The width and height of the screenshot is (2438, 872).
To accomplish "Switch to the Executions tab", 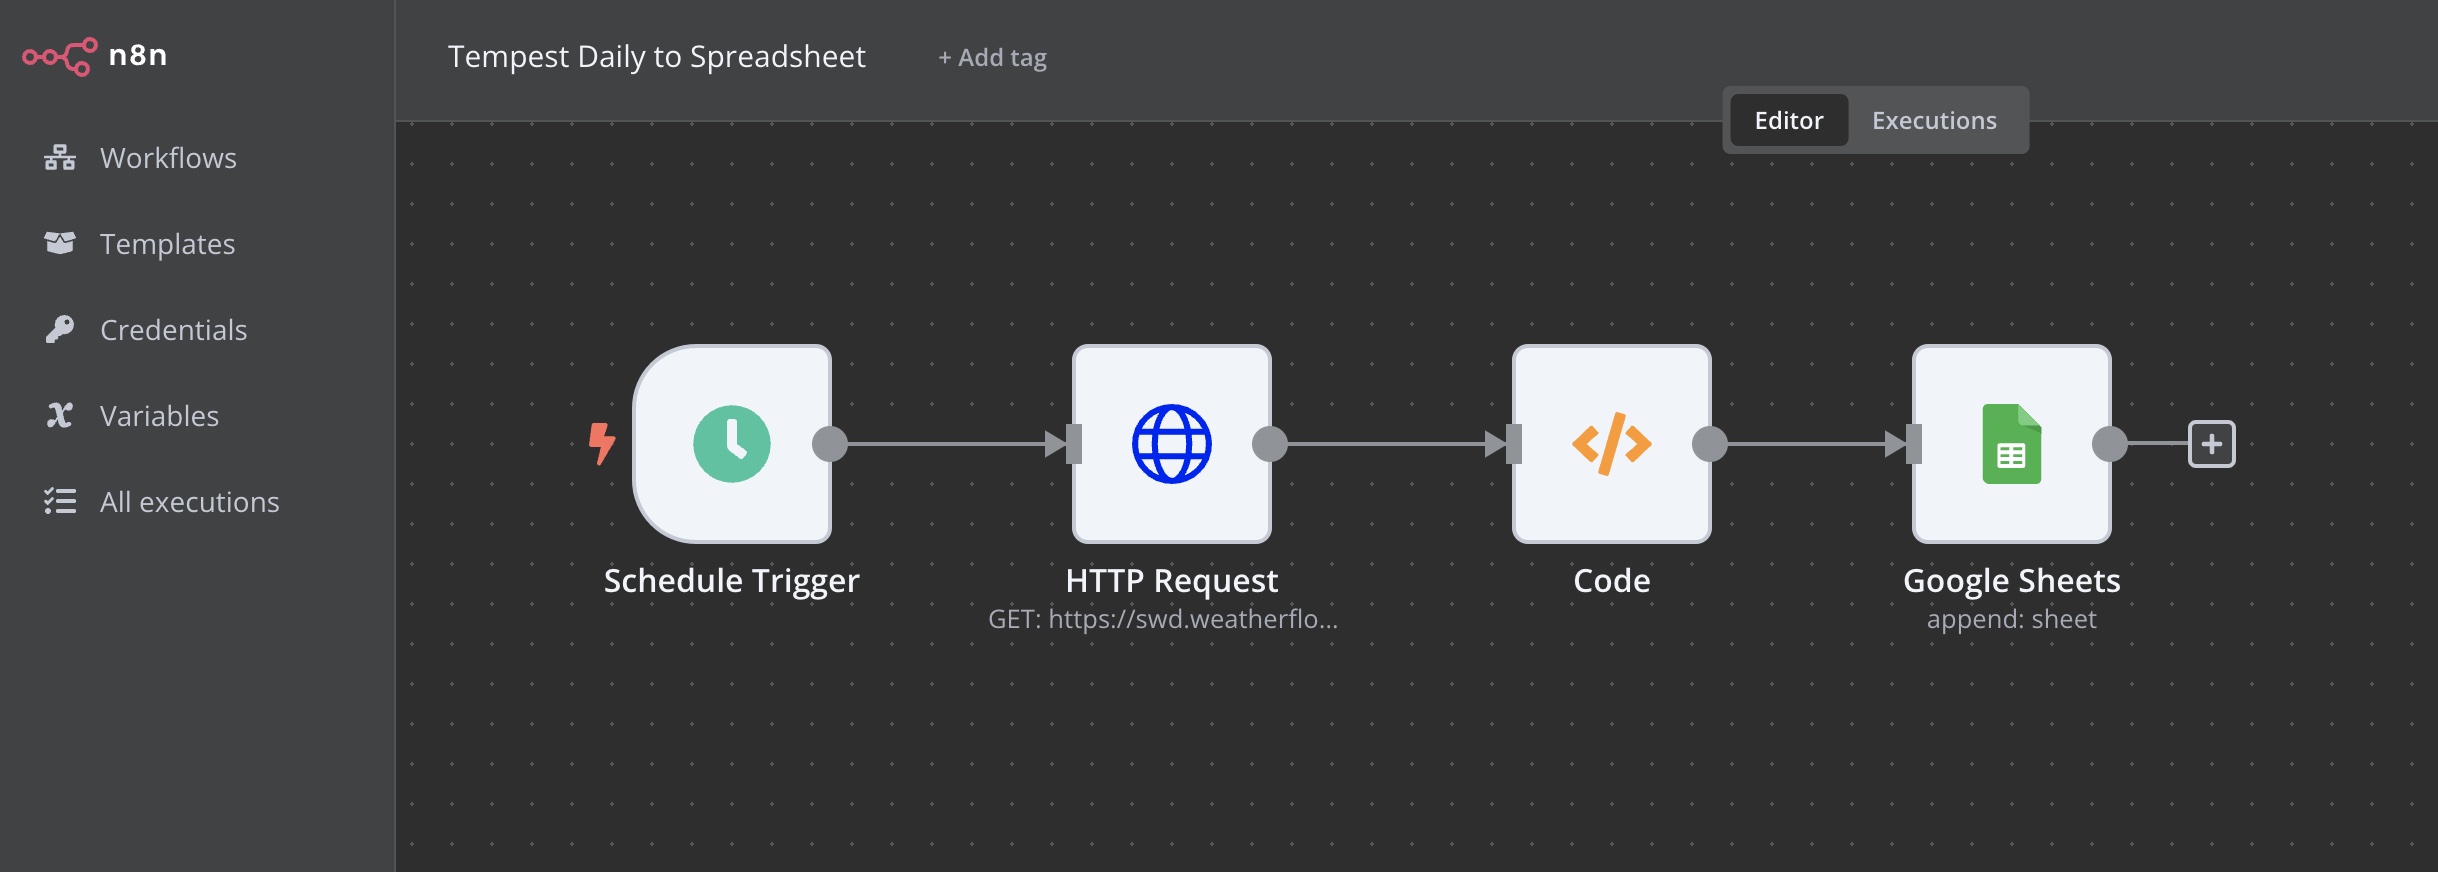I will (x=1934, y=120).
